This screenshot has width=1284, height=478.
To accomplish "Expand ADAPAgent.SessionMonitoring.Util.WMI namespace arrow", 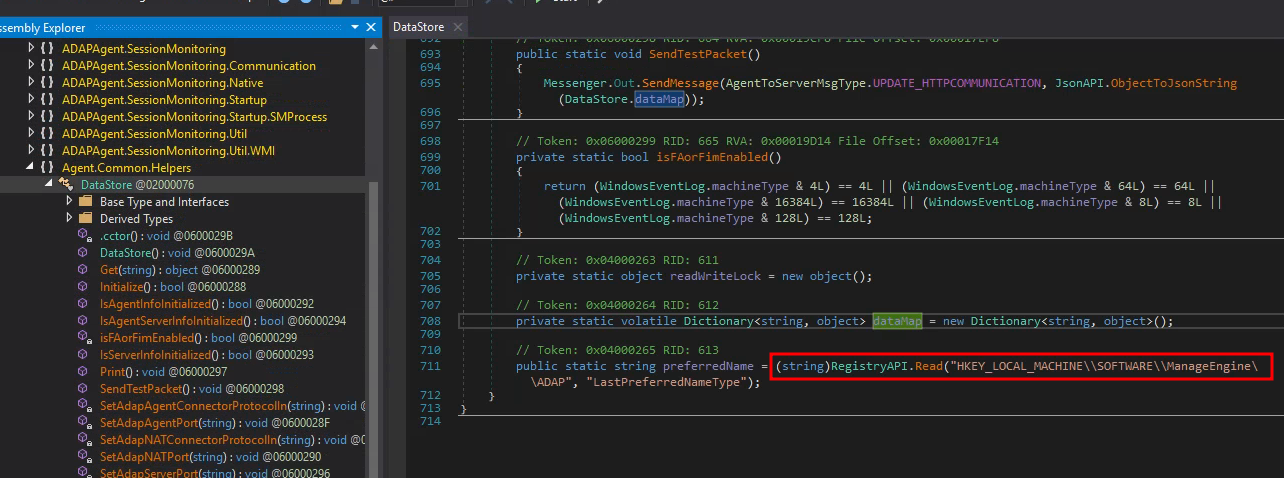I will 32,150.
